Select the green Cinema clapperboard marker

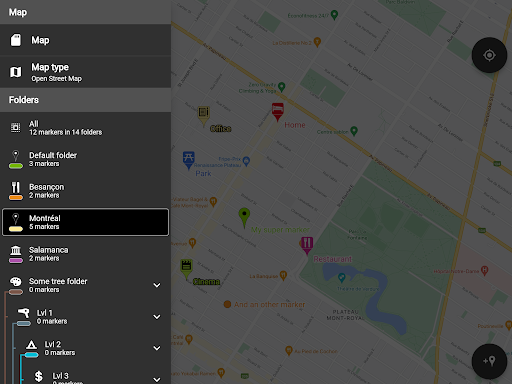186,269
